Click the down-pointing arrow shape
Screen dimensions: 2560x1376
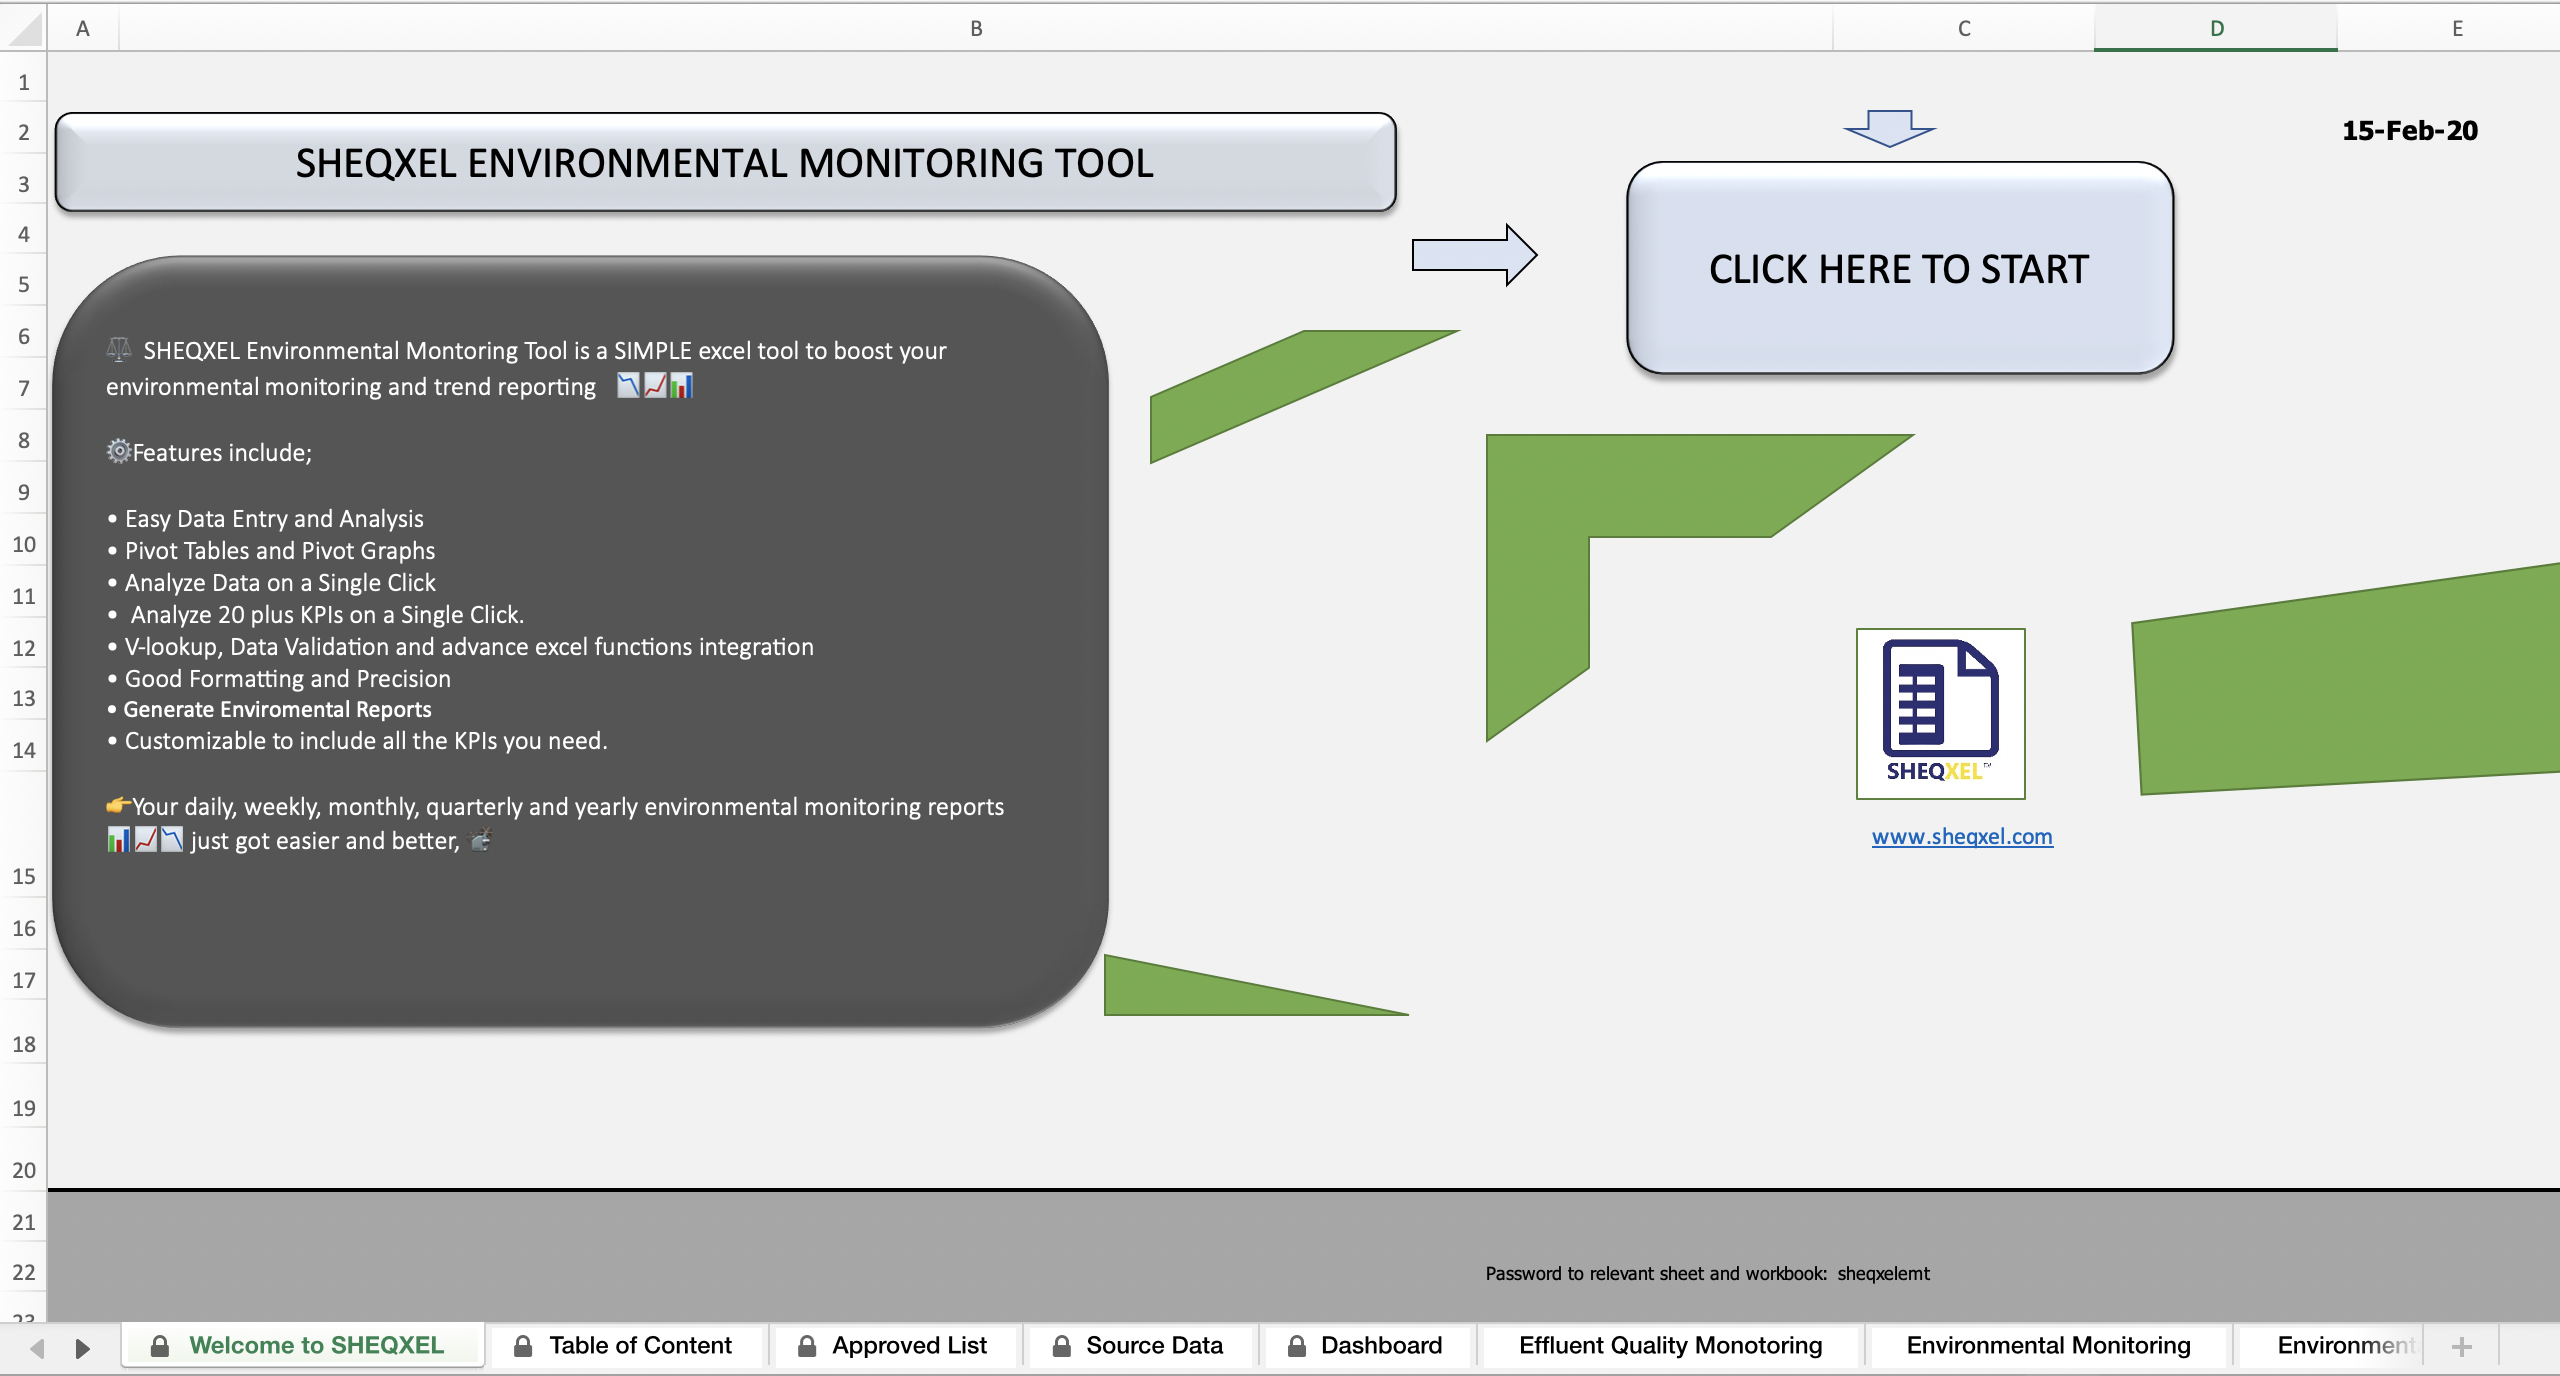(1889, 128)
